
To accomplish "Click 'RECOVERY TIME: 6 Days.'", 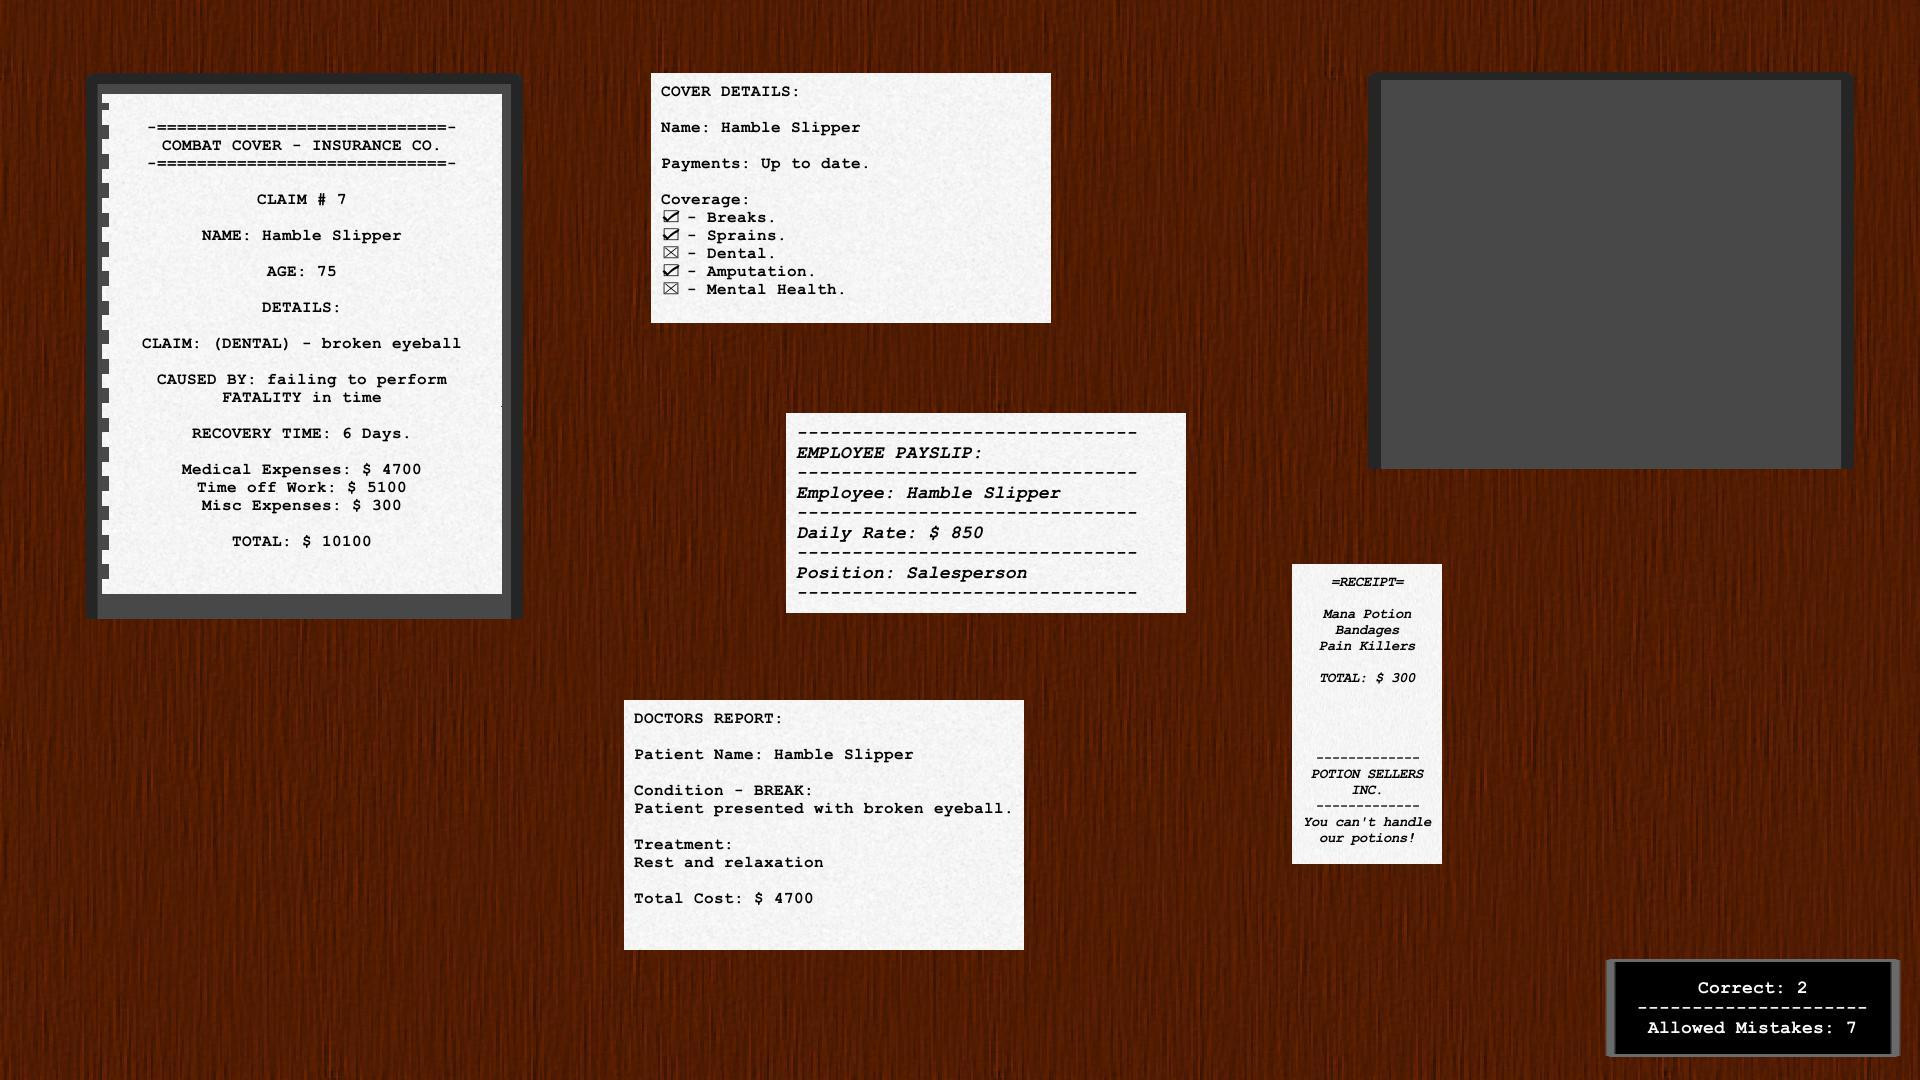I will tap(301, 433).
